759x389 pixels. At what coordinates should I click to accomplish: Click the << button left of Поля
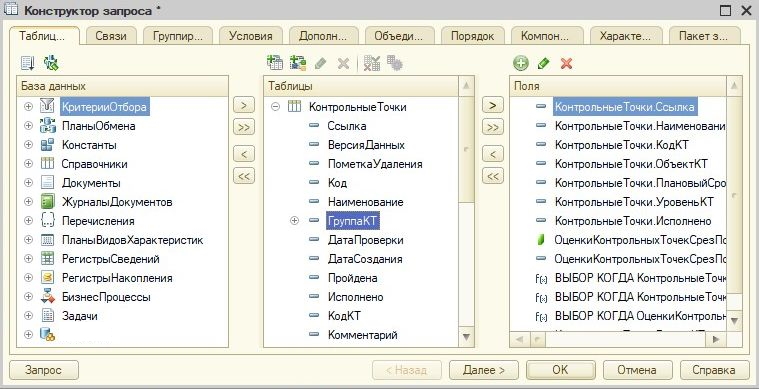[493, 176]
